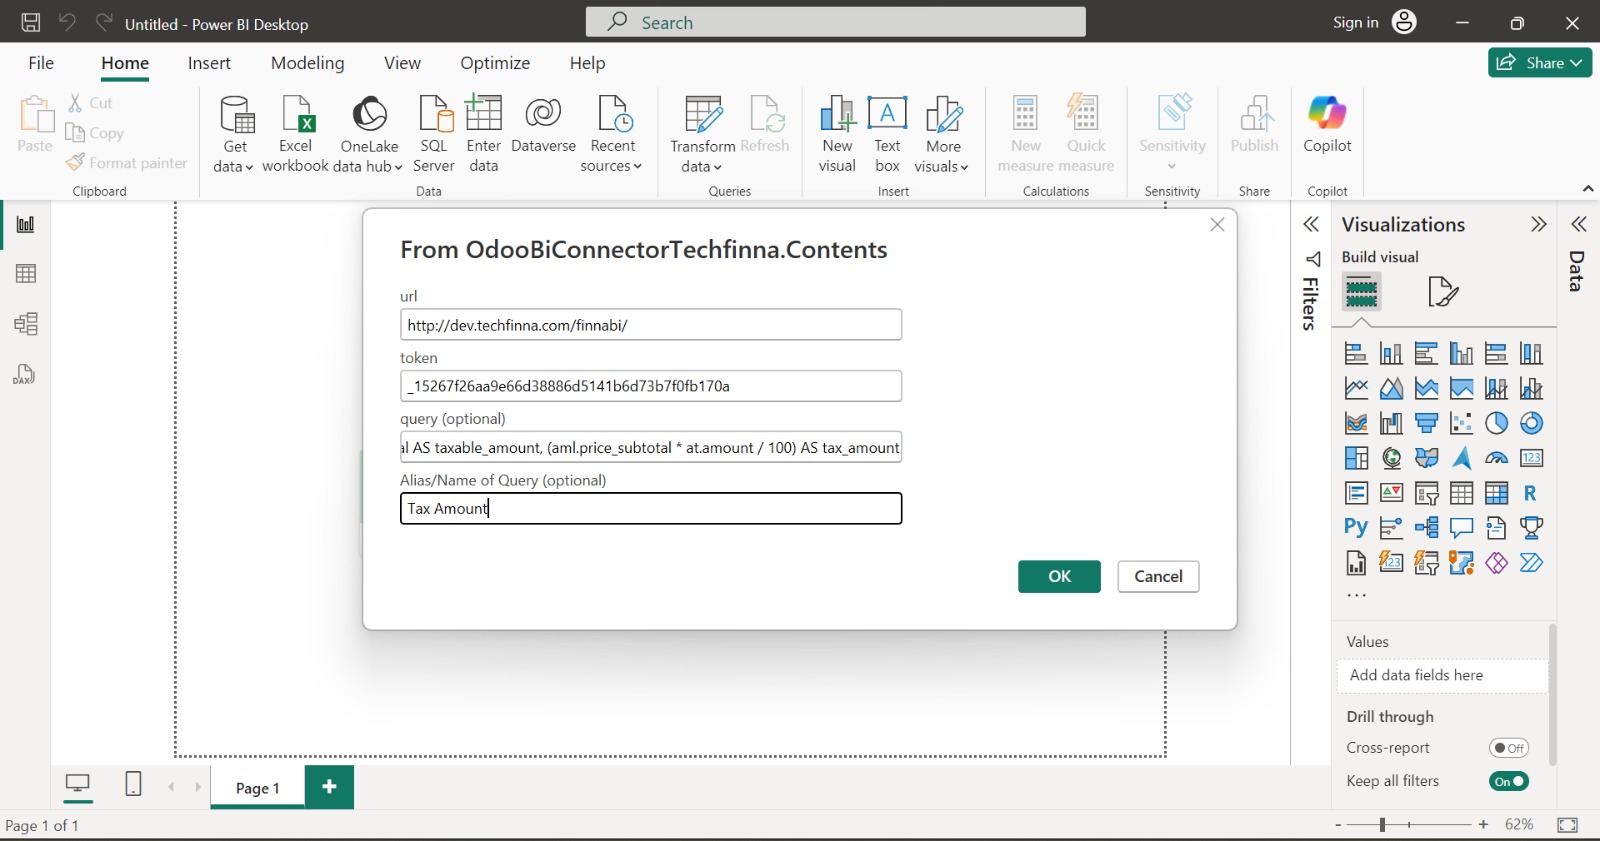Toggle Keep all filters switch
Screen dimensions: 1600x841
1508,781
